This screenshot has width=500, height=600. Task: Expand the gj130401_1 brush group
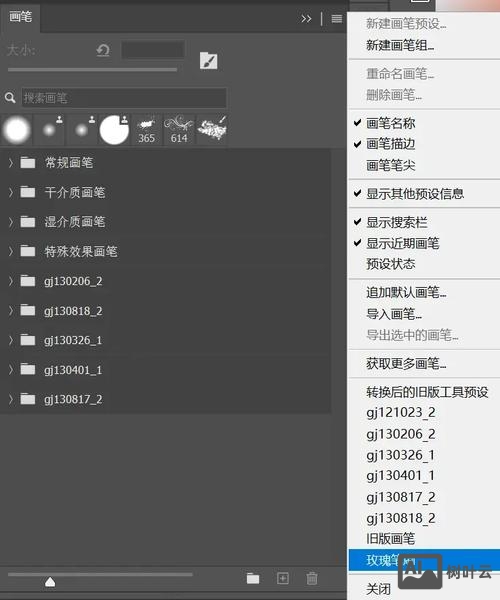point(11,370)
